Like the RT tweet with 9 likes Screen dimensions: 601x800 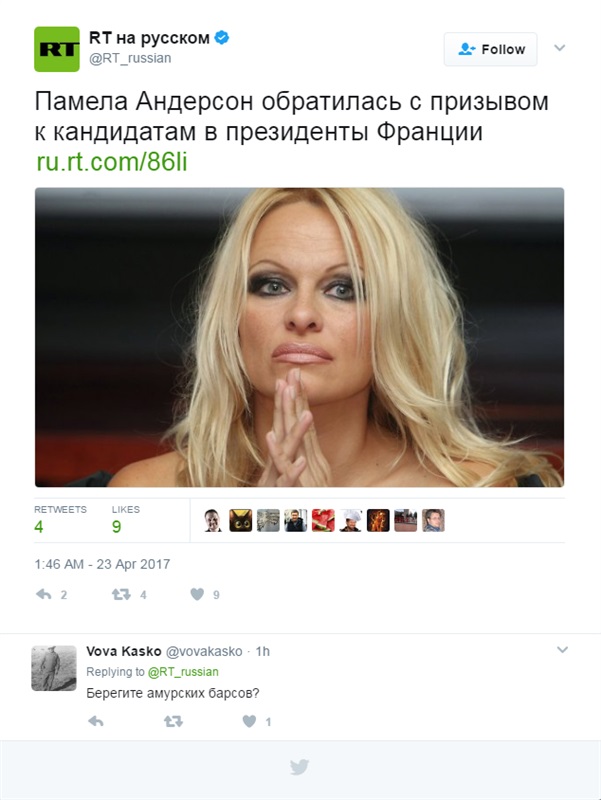click(x=197, y=594)
